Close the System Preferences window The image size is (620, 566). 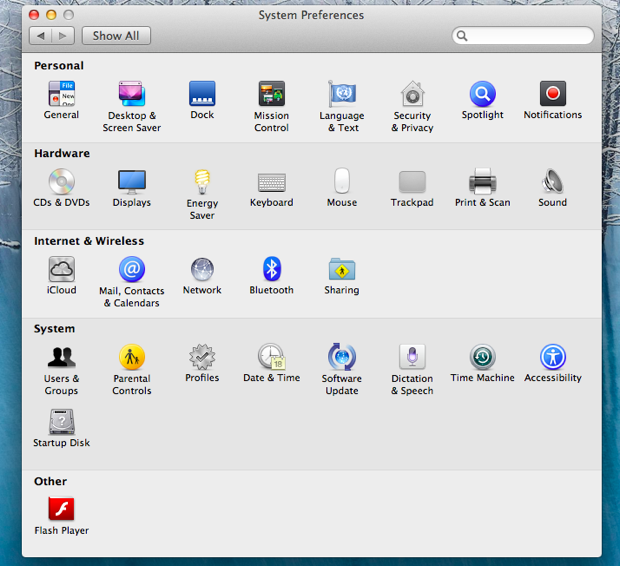(x=34, y=15)
